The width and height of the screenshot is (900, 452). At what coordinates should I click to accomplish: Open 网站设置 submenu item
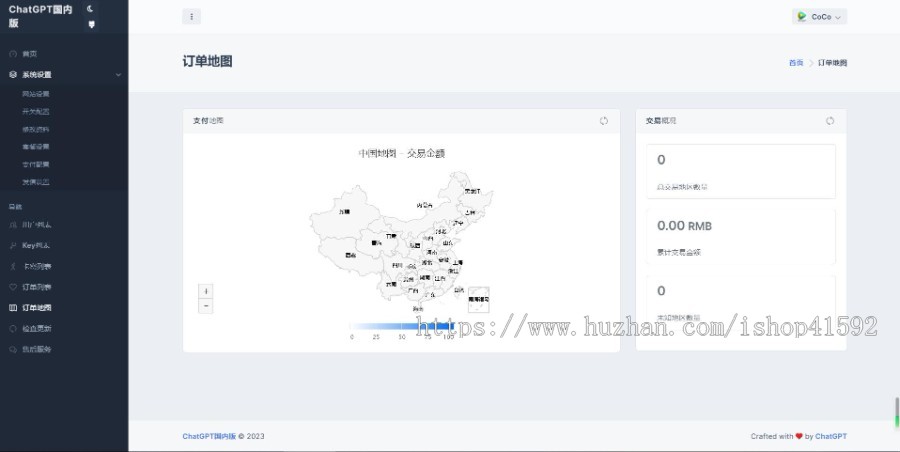(36, 94)
